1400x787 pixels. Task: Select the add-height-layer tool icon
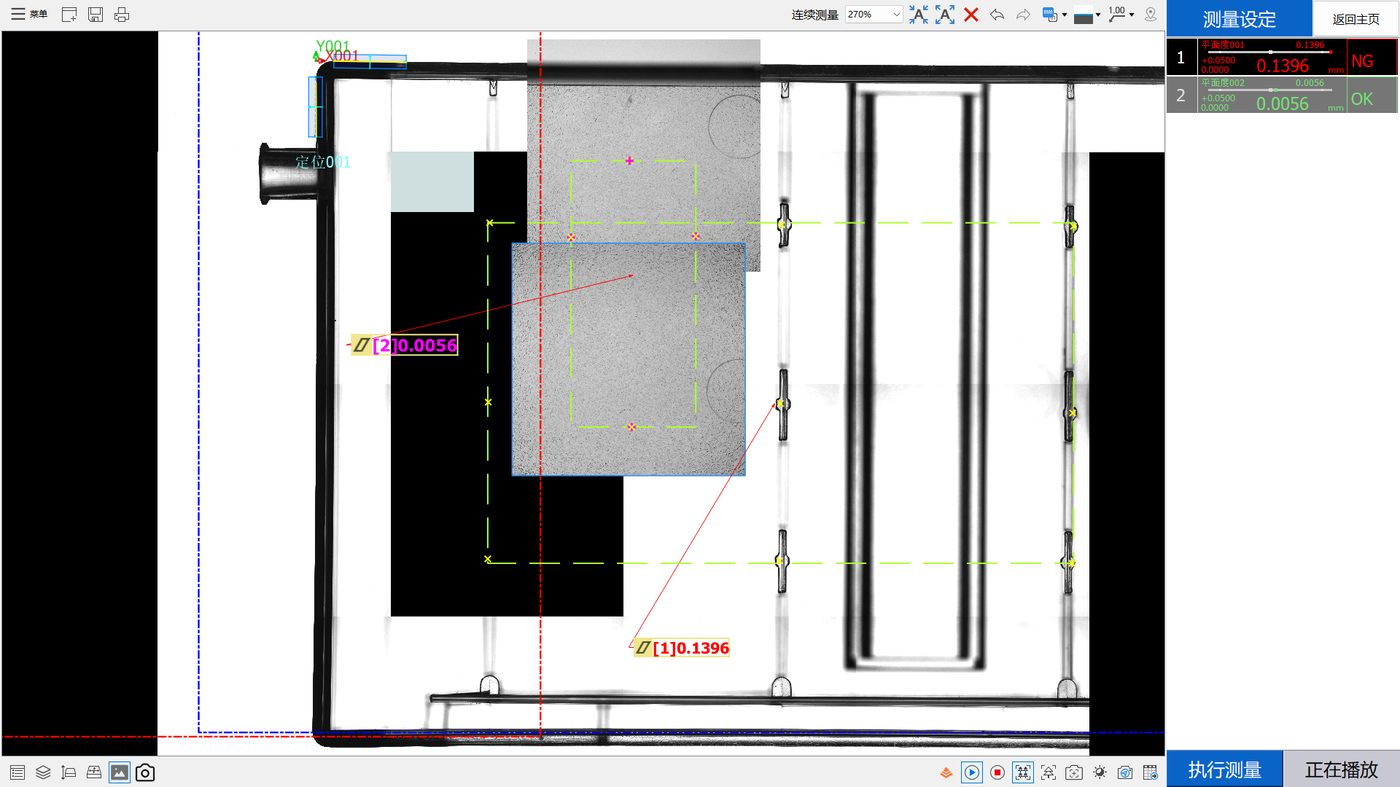(94, 772)
